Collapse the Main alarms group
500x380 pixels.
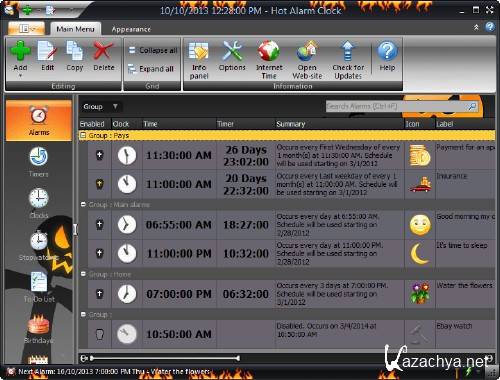[x=83, y=204]
